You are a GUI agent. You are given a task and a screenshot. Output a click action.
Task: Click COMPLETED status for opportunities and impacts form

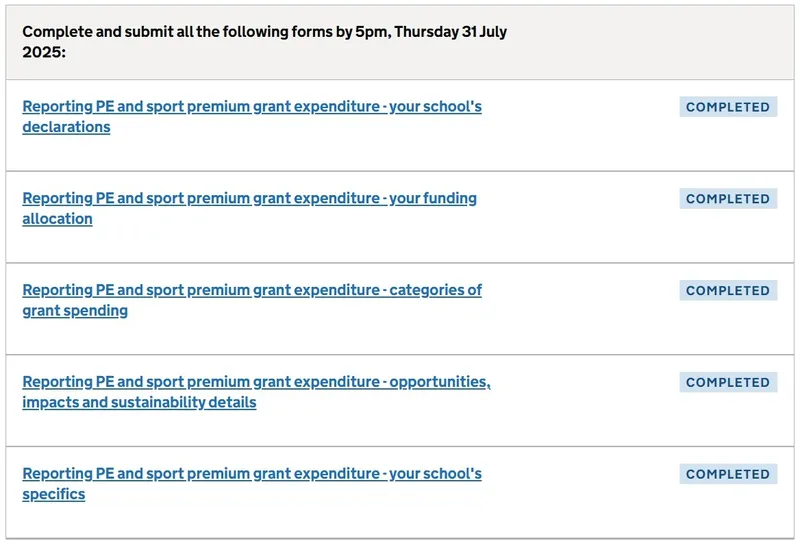coord(728,383)
